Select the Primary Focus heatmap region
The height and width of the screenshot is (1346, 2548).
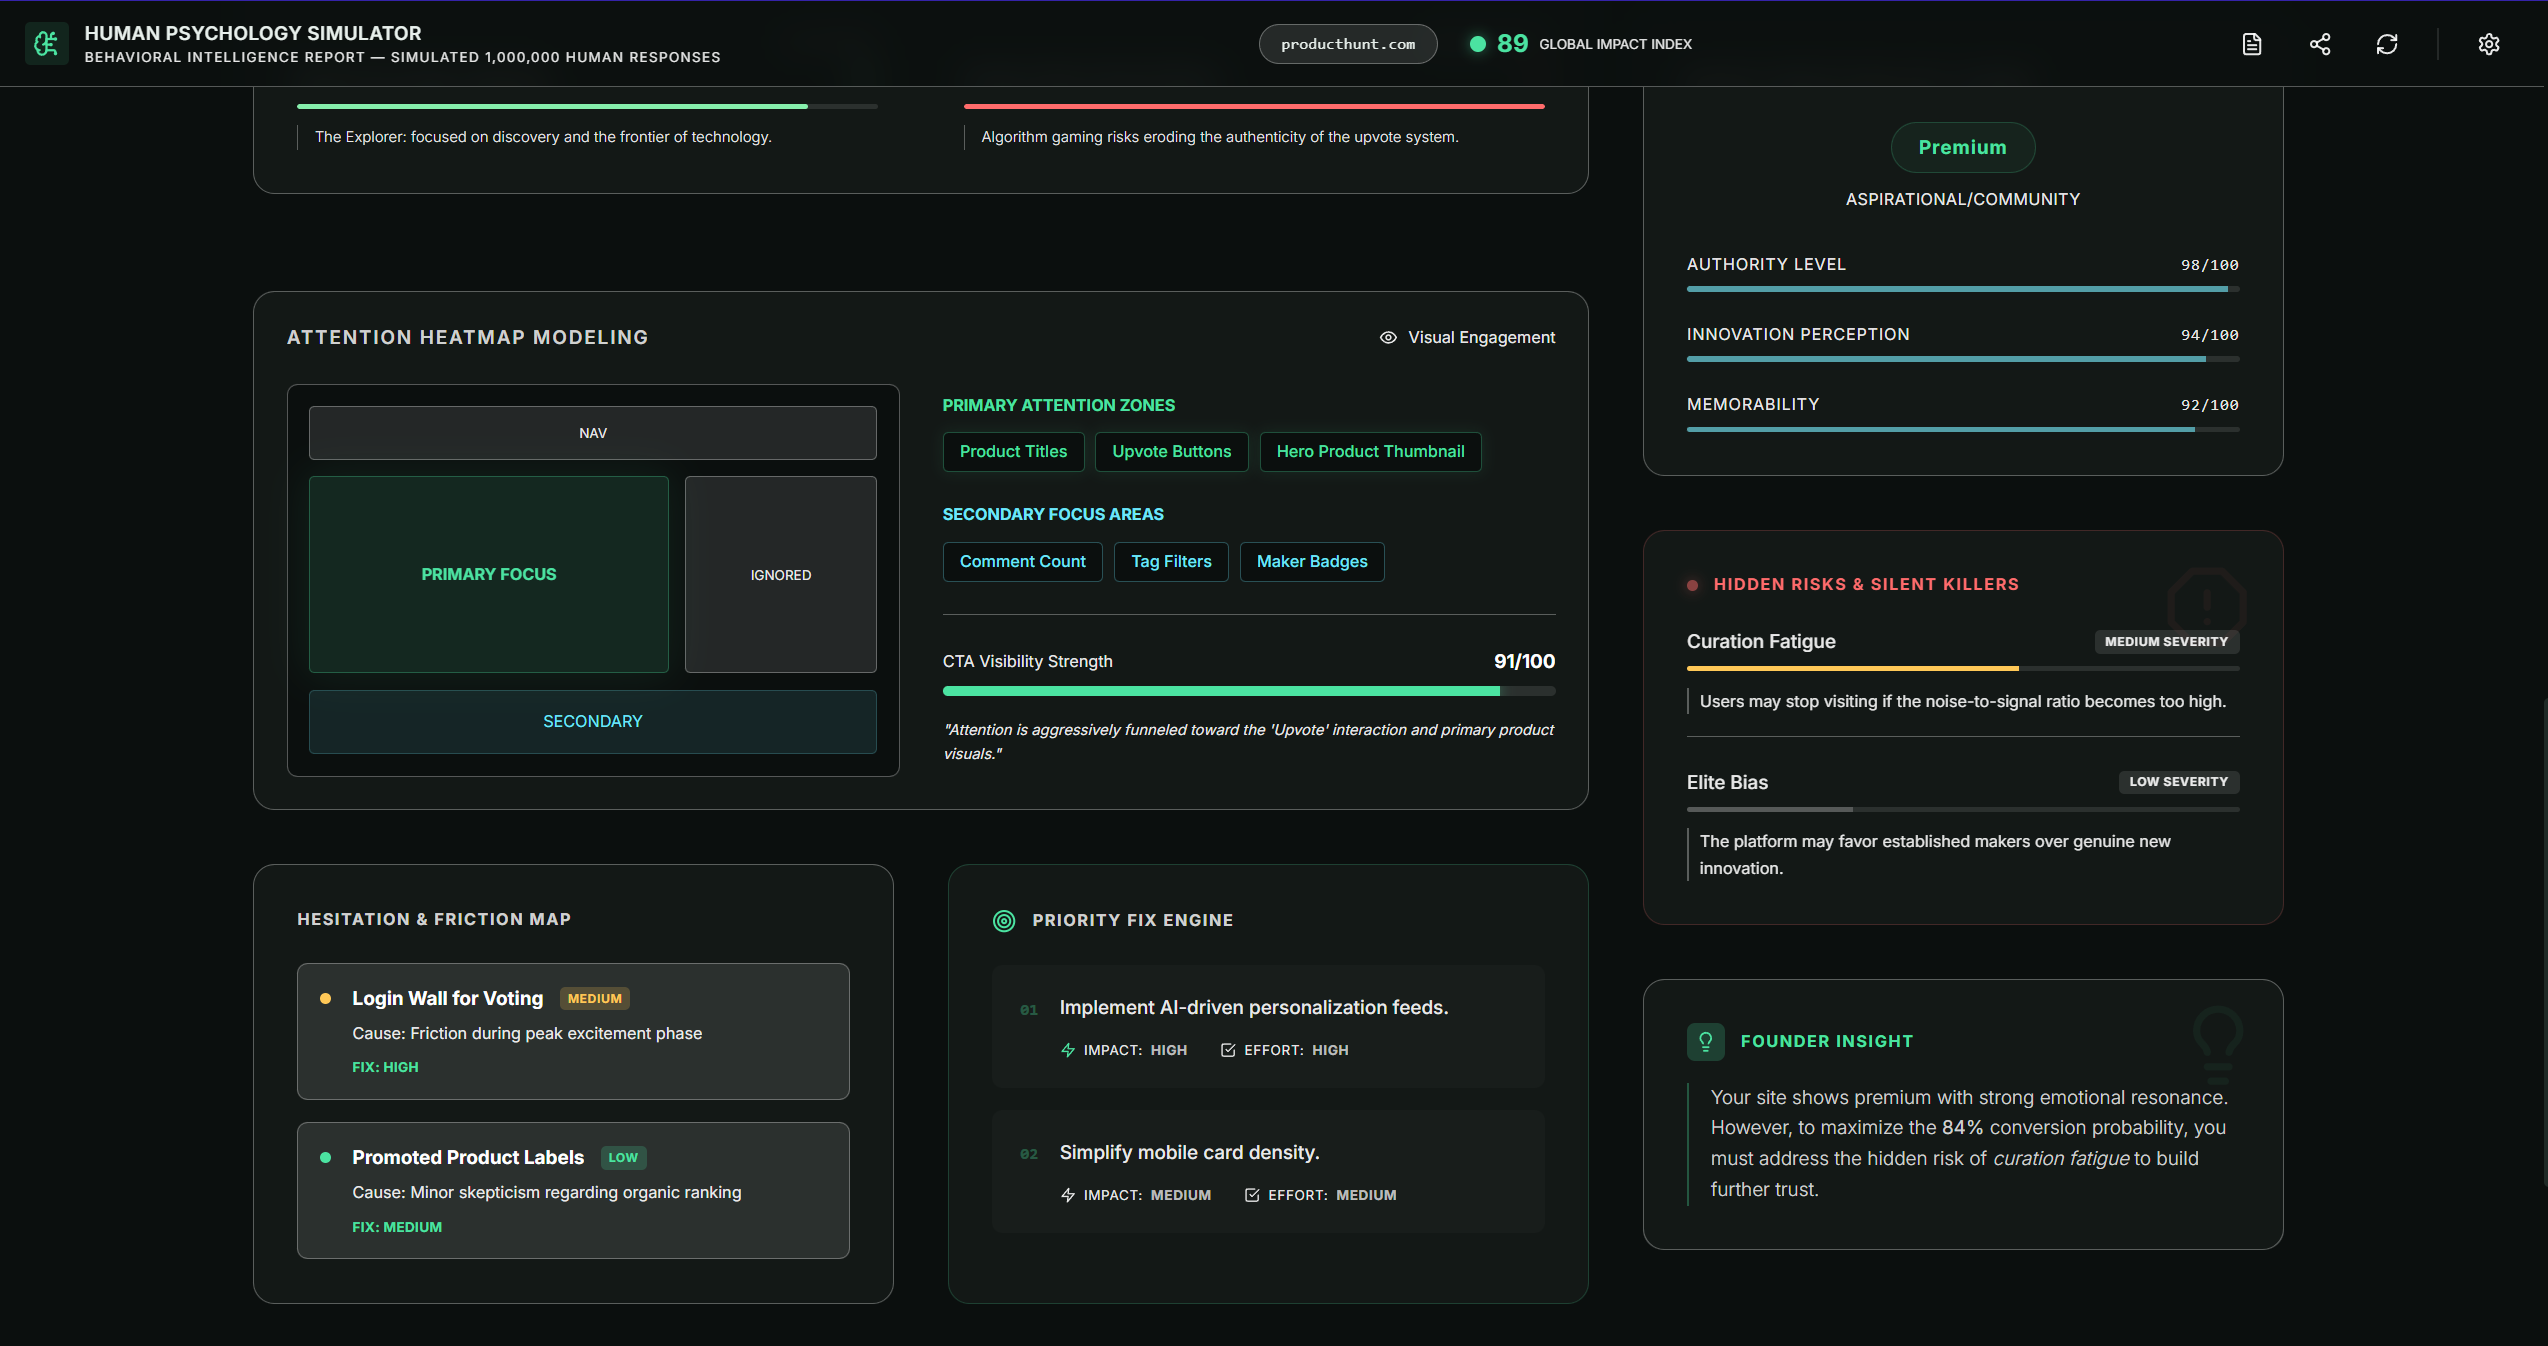(488, 575)
